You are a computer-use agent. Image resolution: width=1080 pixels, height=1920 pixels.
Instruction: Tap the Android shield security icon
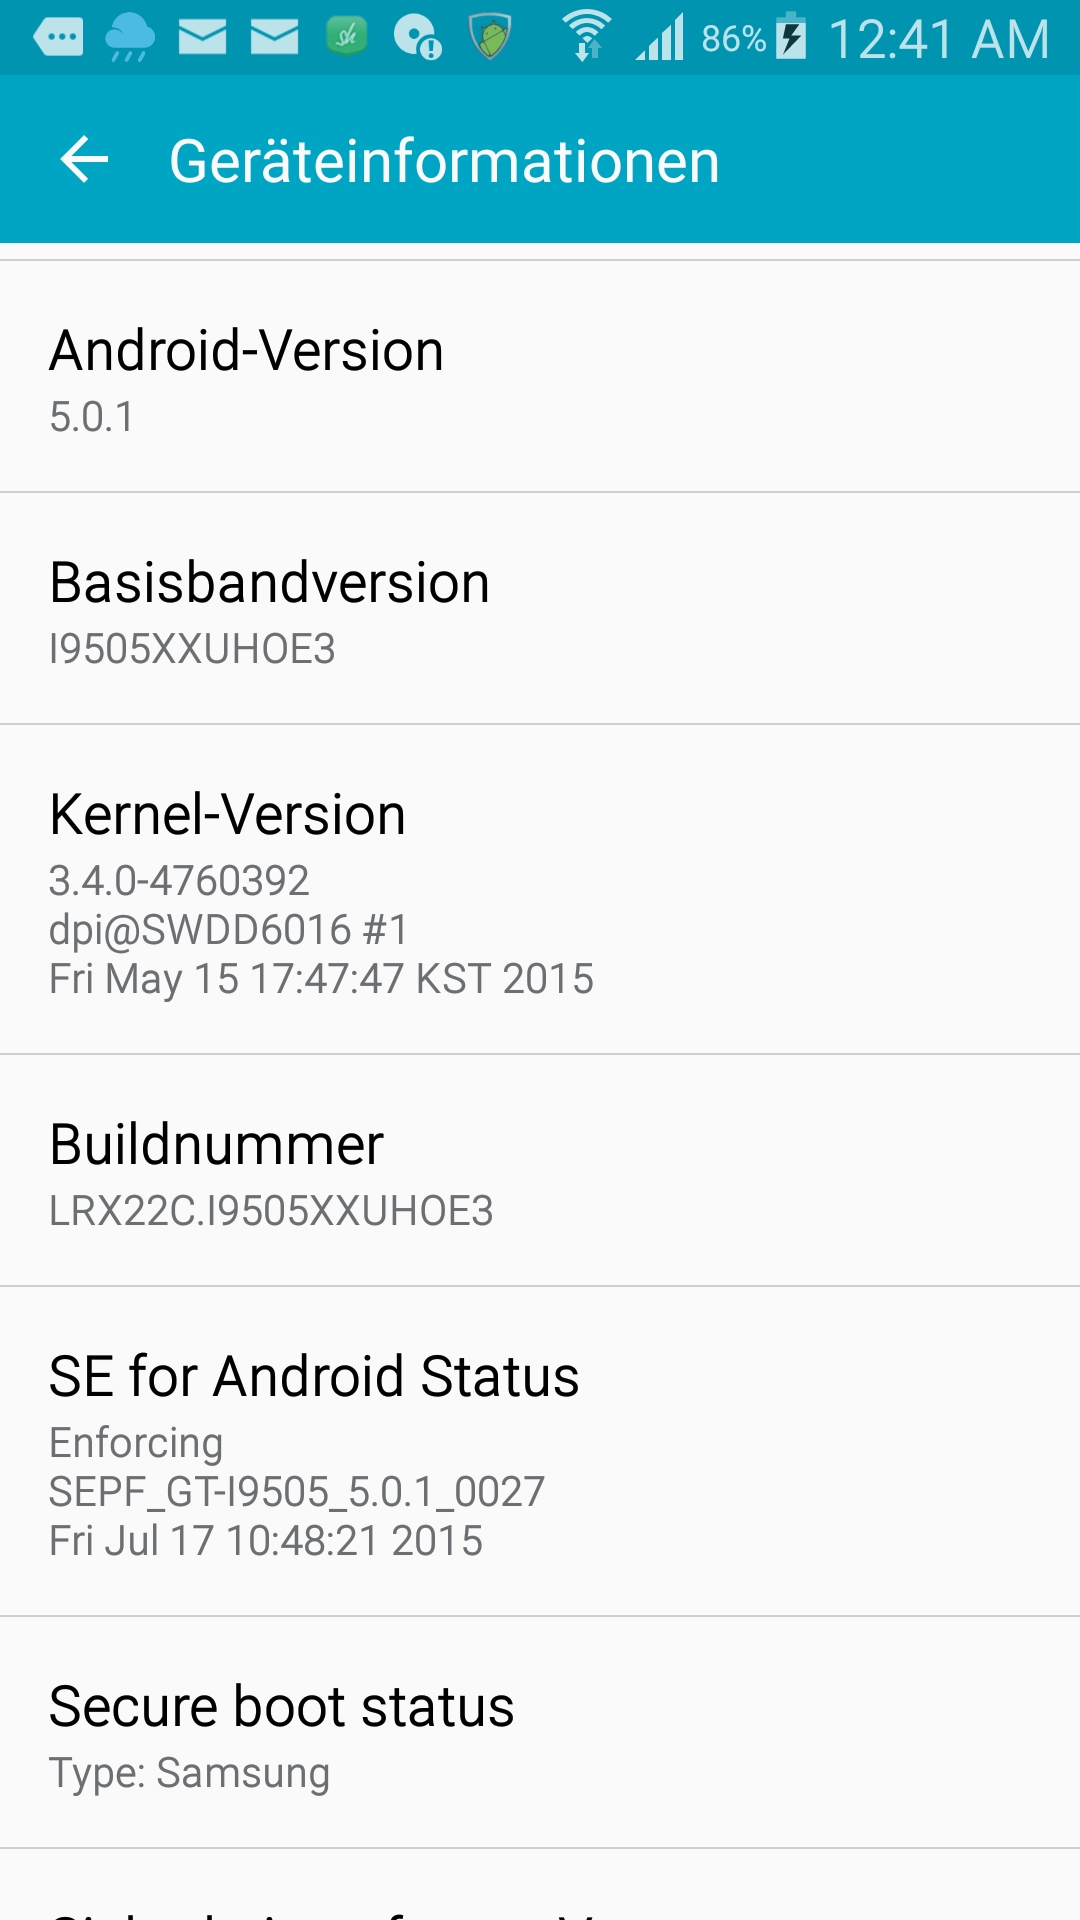point(490,37)
